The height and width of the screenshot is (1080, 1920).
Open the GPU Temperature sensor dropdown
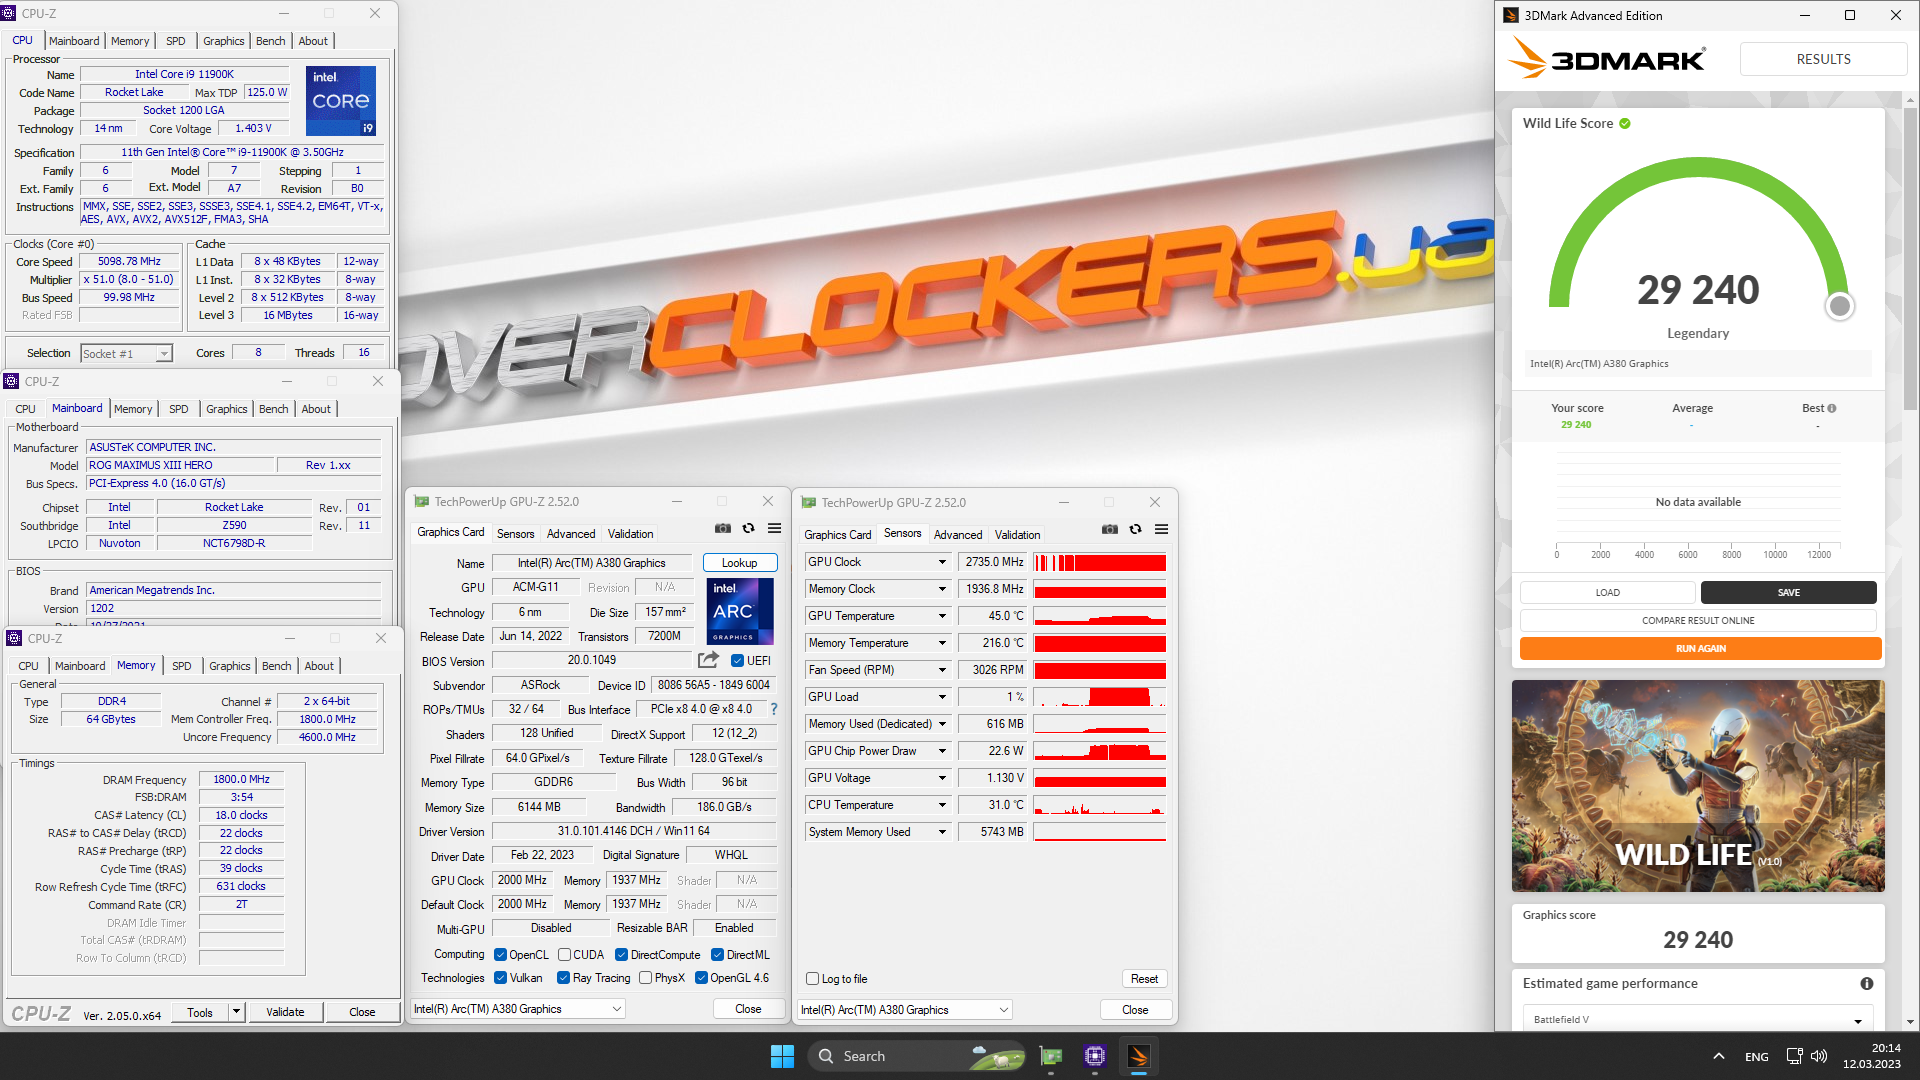pos(942,617)
